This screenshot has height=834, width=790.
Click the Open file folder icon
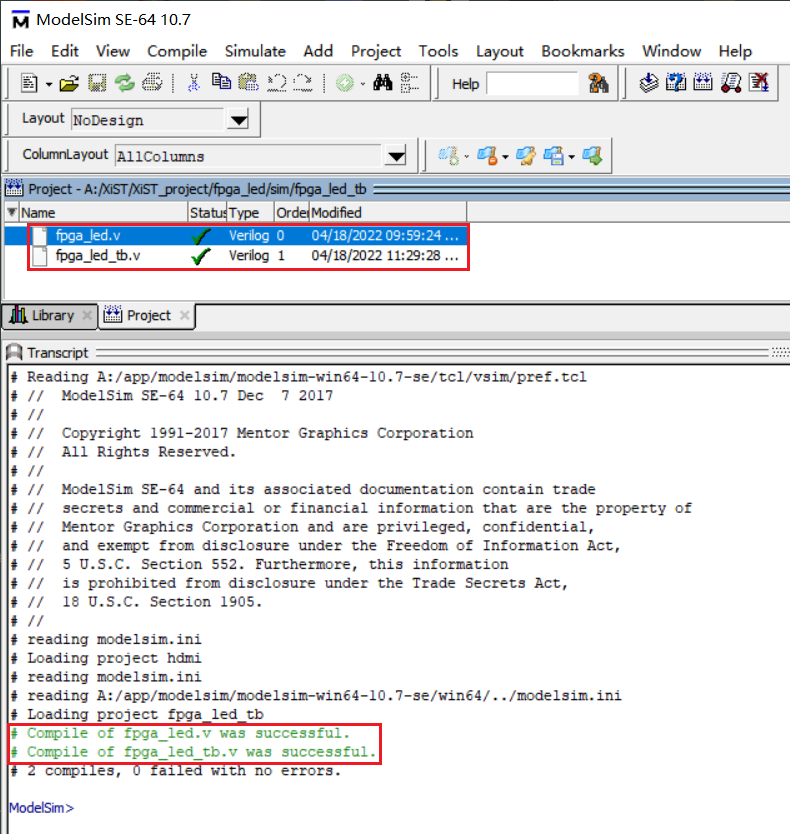click(x=69, y=84)
